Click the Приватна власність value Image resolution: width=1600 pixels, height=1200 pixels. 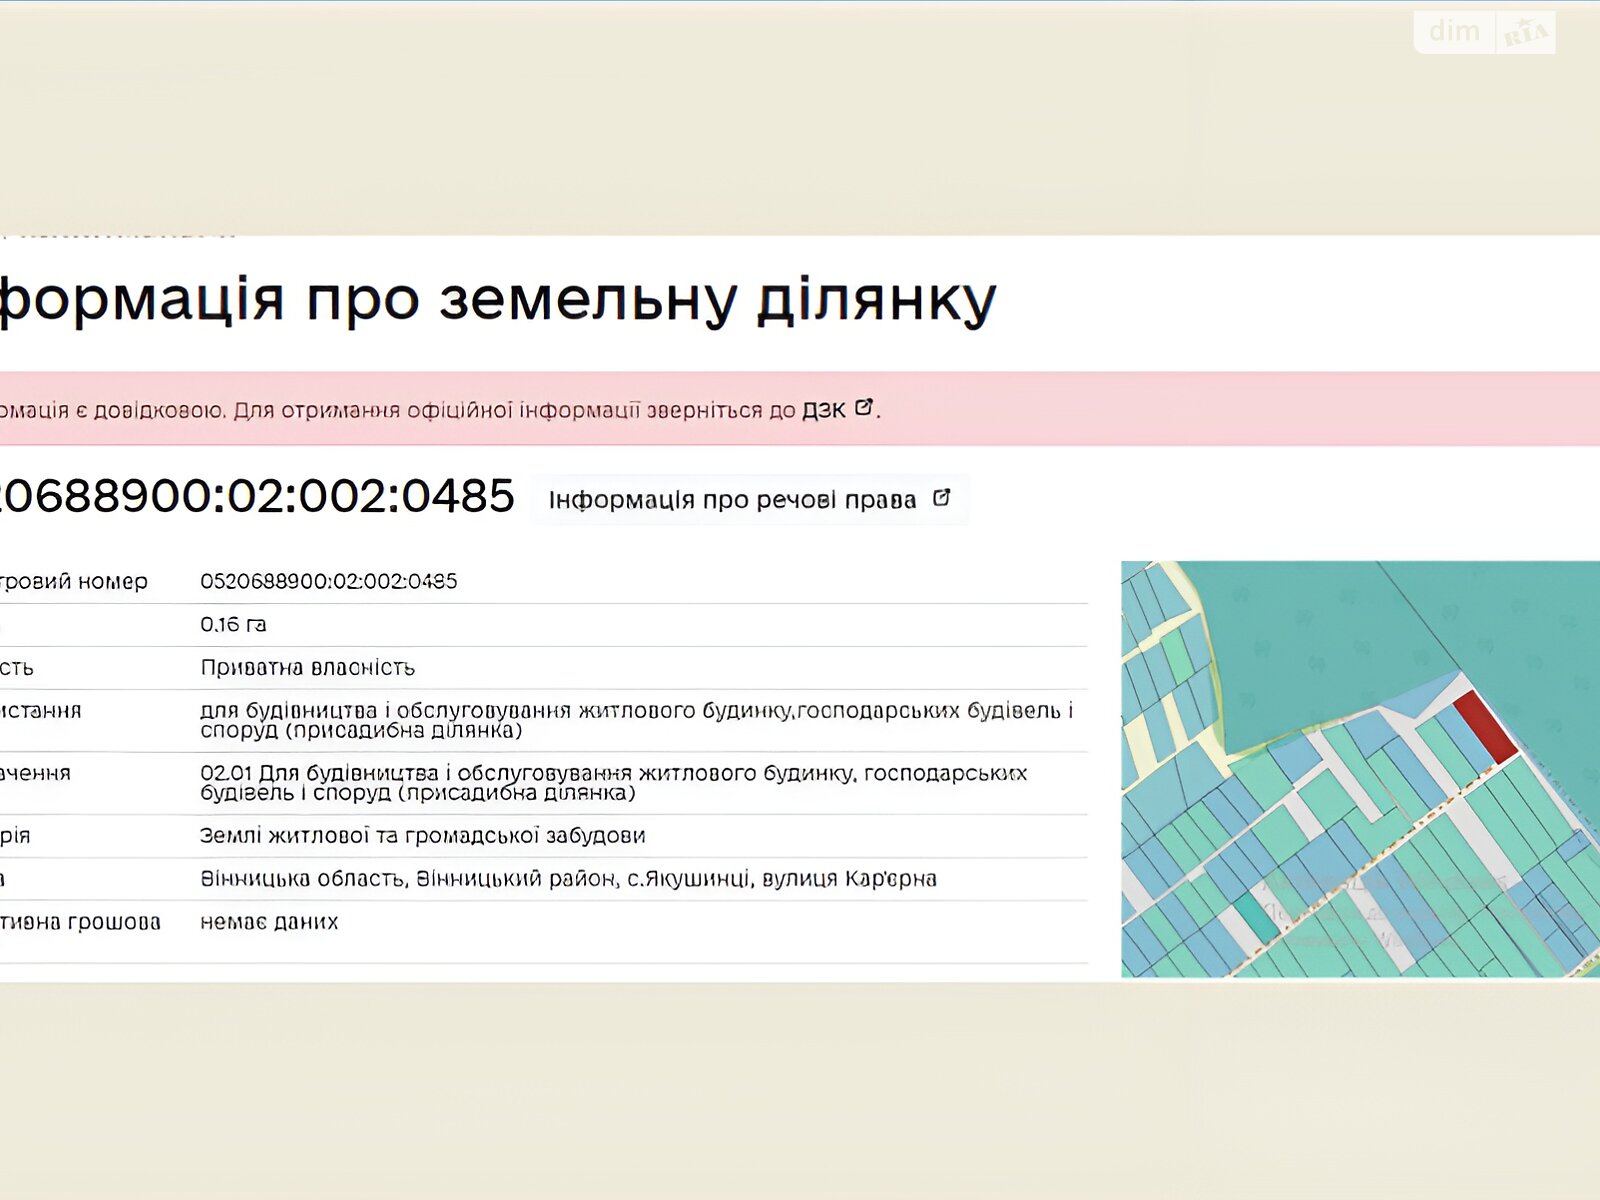(307, 668)
